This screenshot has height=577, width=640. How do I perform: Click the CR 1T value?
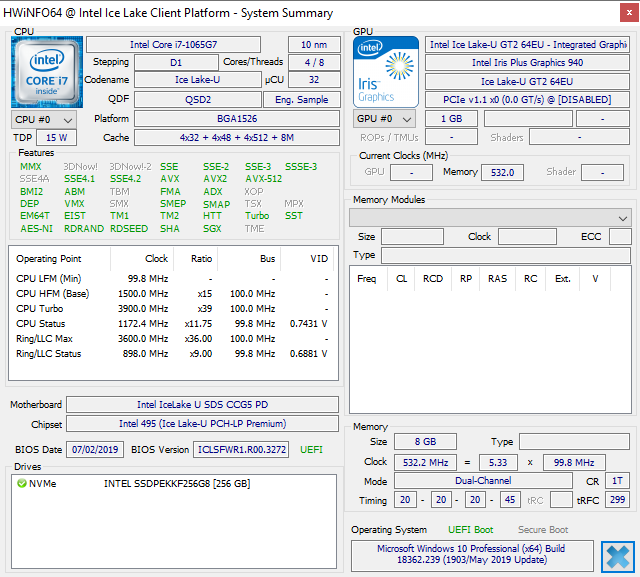click(x=617, y=481)
